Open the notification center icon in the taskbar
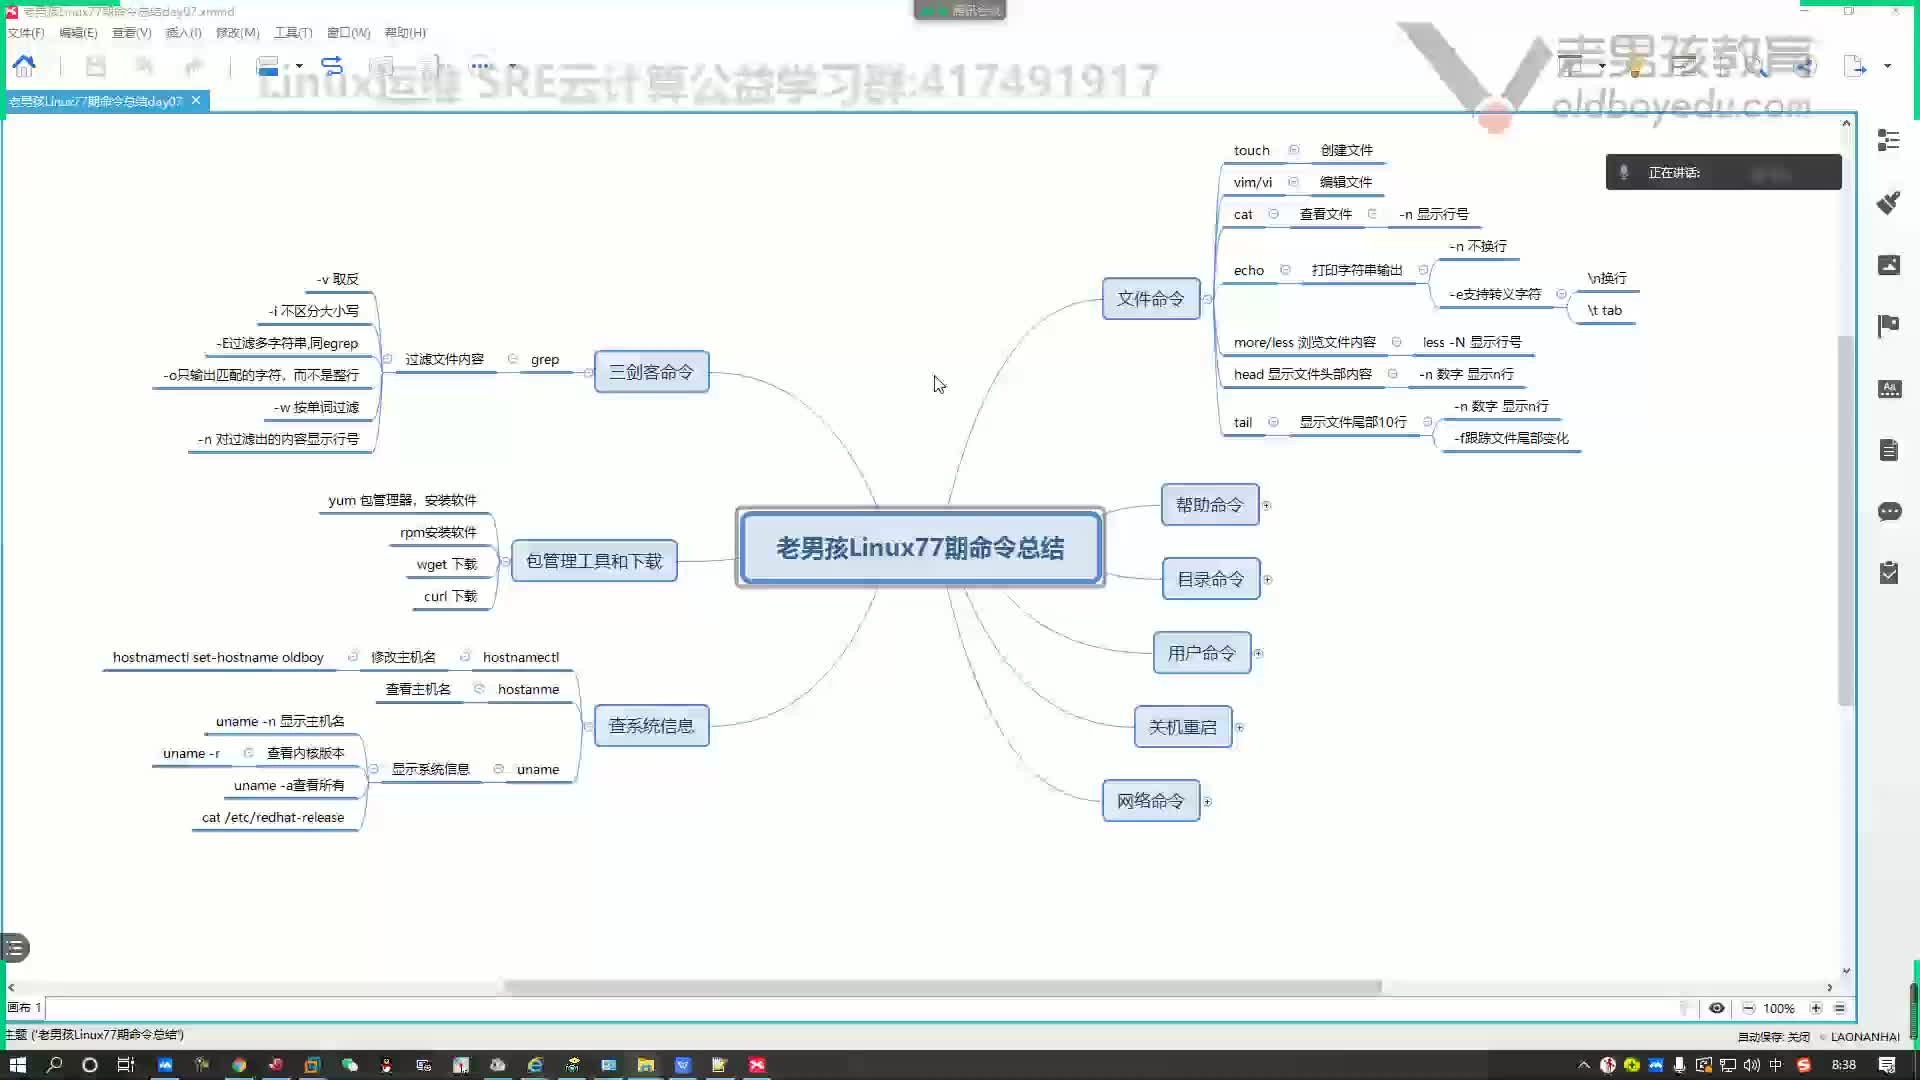The image size is (1920, 1080). point(1886,1065)
